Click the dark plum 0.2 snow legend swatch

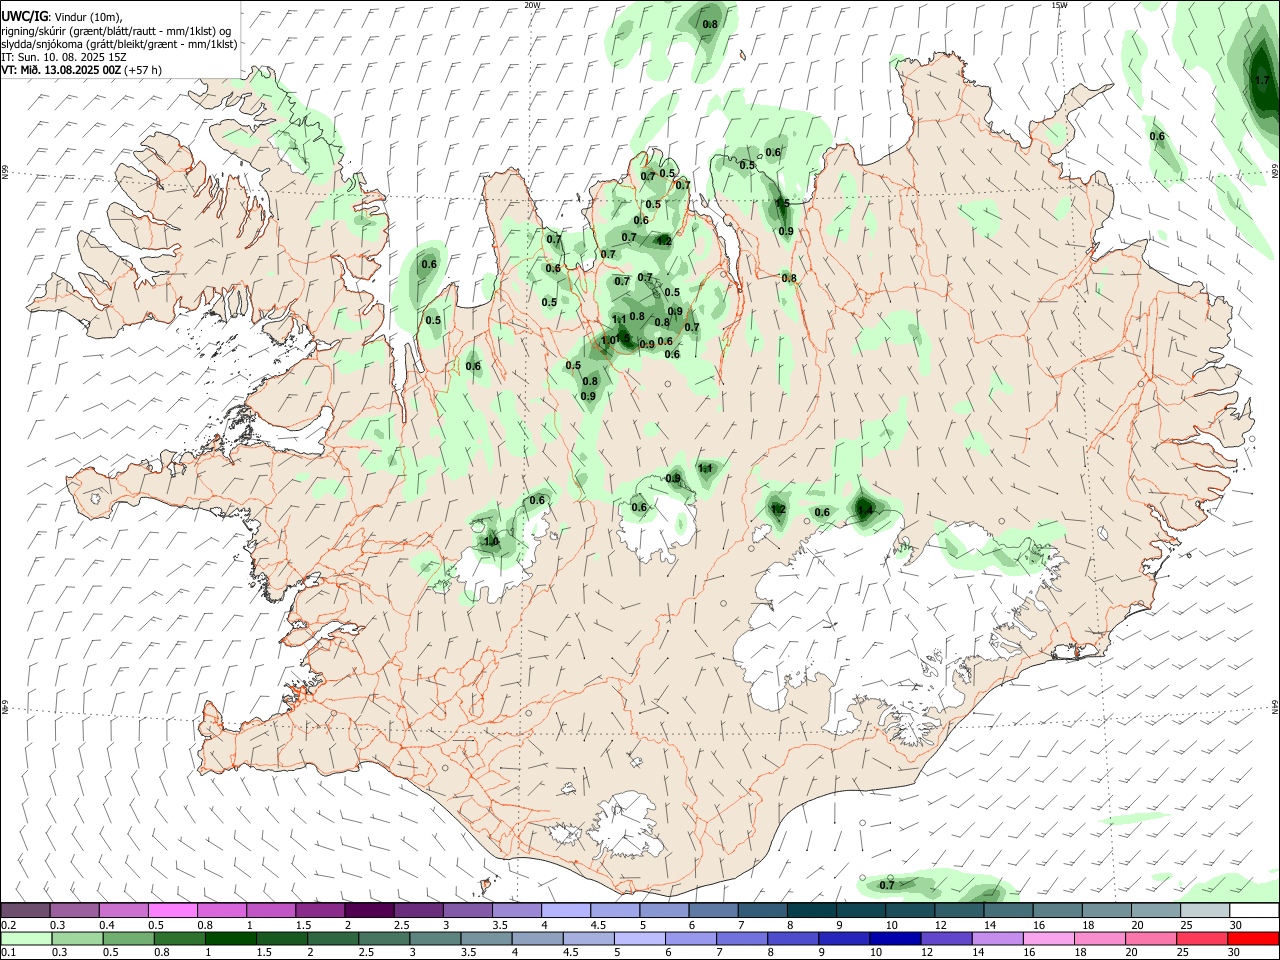coord(26,910)
